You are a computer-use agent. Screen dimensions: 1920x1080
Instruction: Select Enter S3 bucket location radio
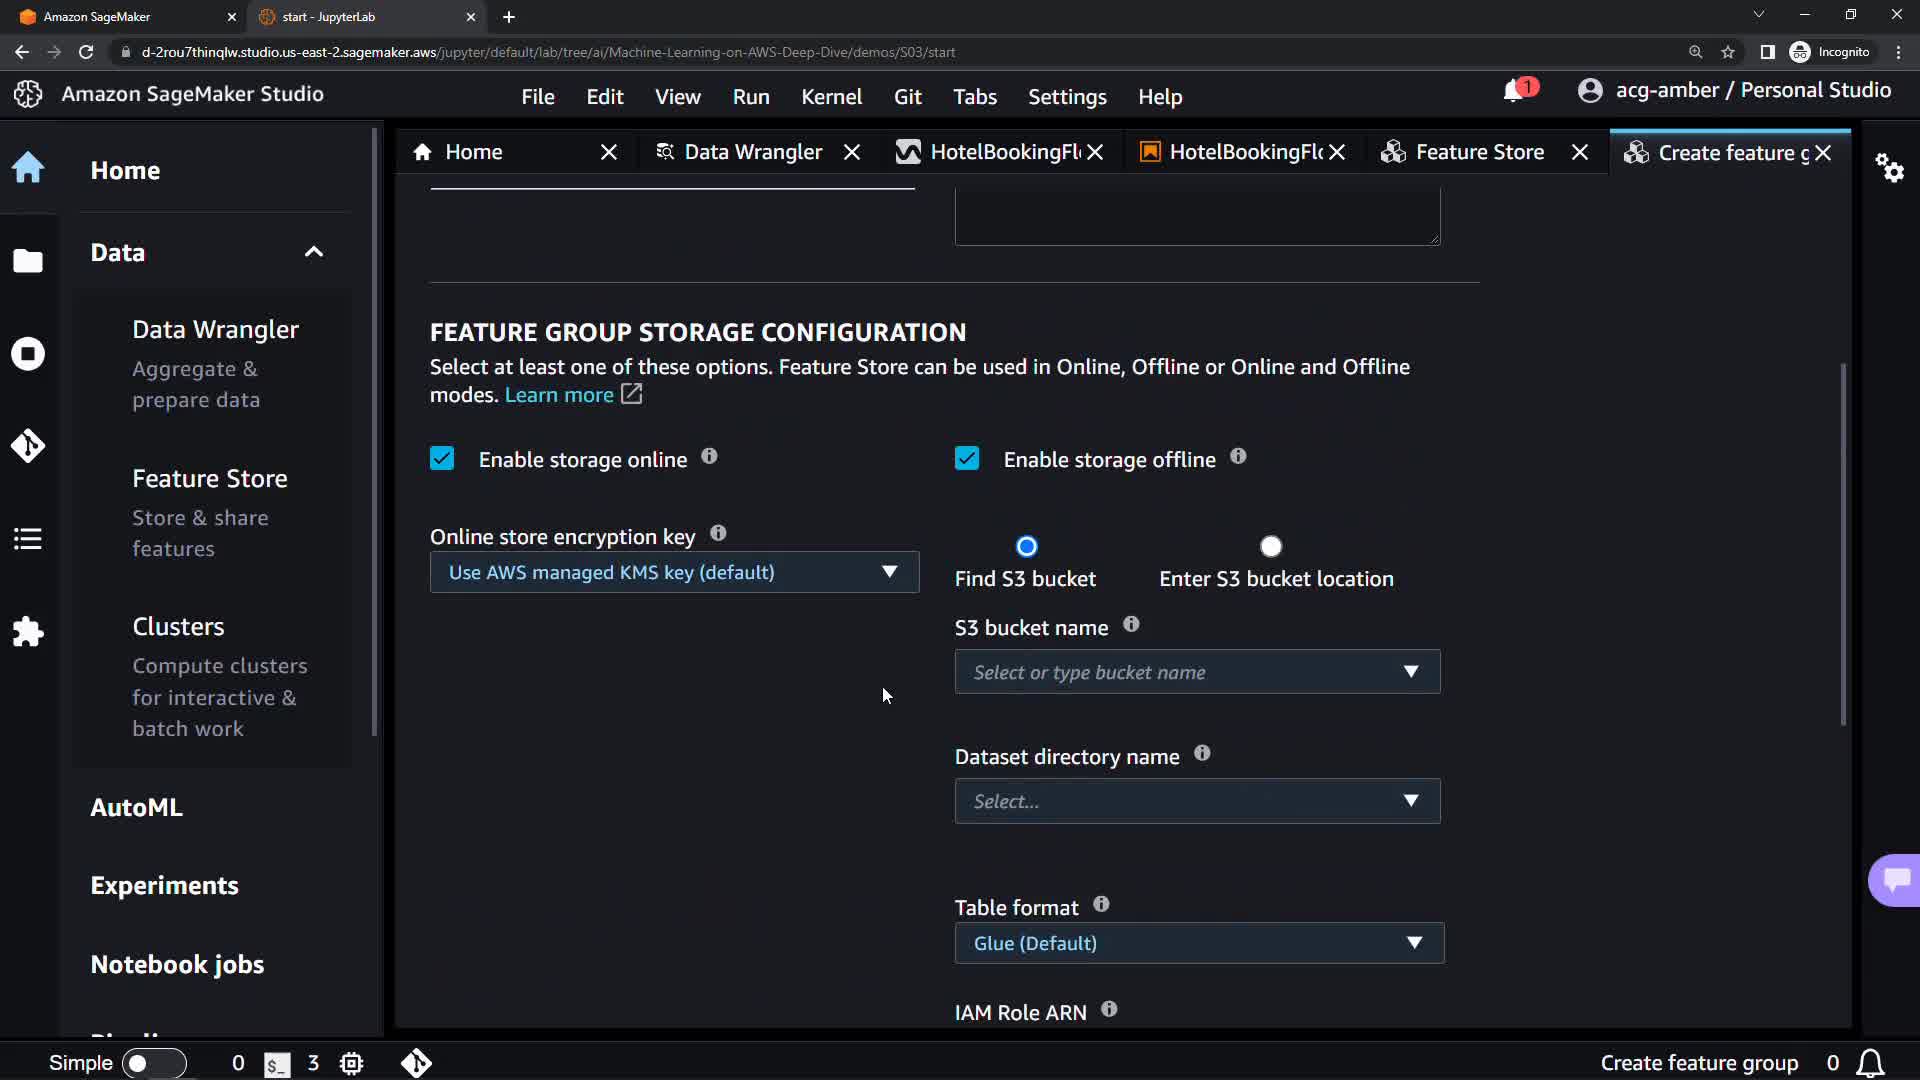tap(1271, 547)
